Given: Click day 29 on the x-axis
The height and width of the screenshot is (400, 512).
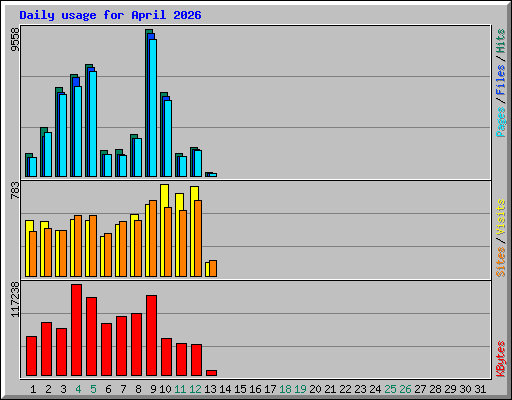Looking at the screenshot, I should tap(450, 389).
